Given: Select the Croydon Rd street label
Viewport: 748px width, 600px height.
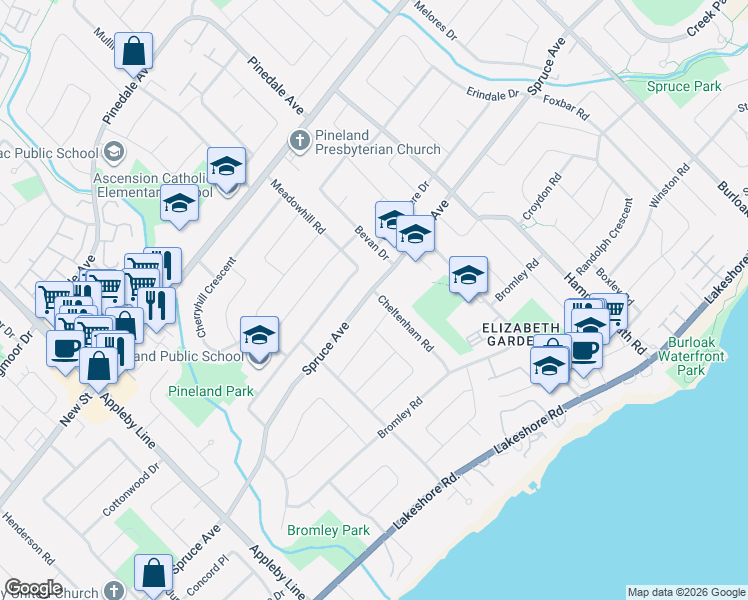Looking at the screenshot, I should click(x=542, y=197).
